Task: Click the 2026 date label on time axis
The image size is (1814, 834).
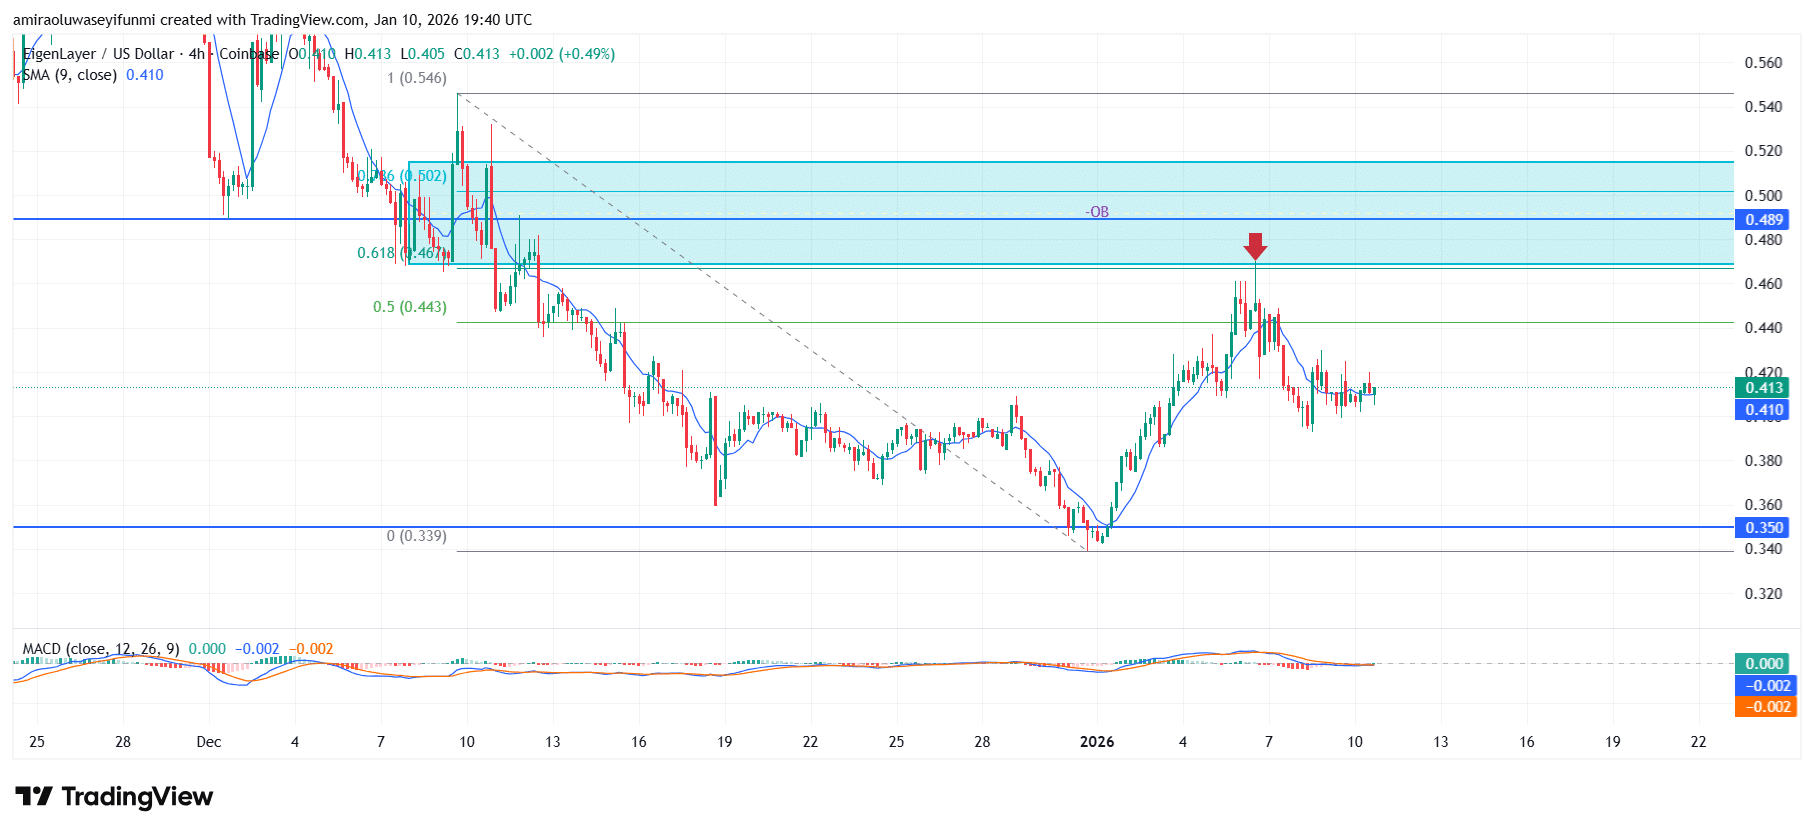Action: click(1097, 742)
